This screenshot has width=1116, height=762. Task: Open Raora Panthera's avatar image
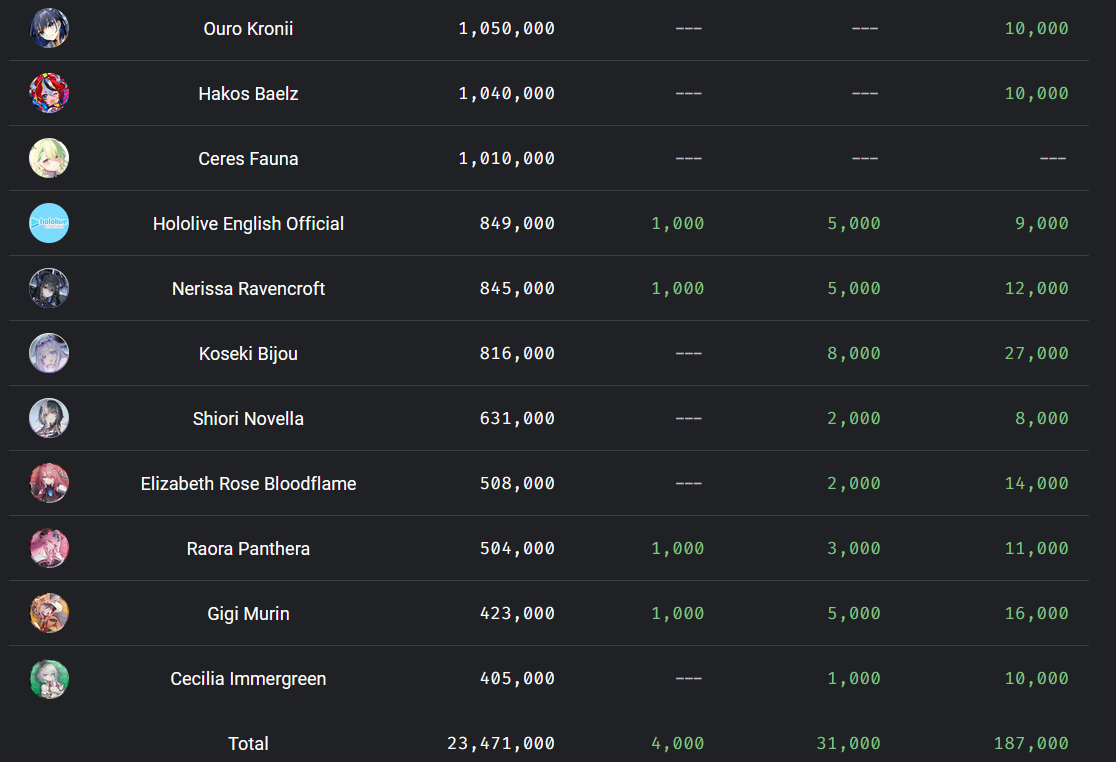[x=49, y=549]
